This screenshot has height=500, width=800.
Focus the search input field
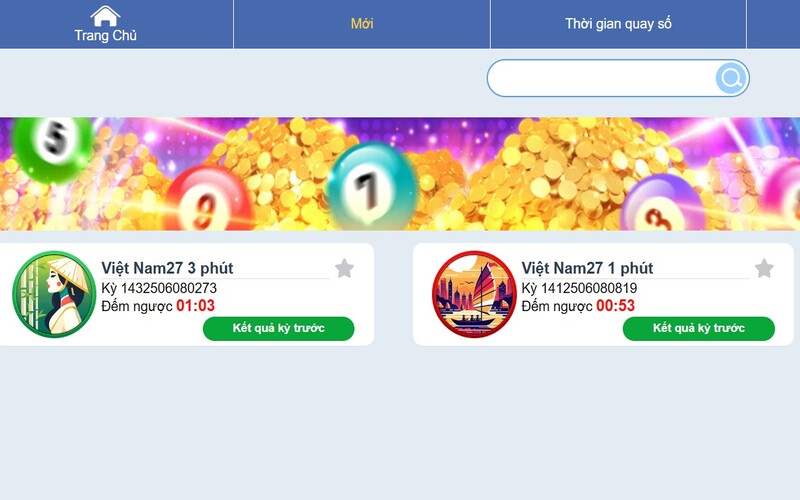602,78
